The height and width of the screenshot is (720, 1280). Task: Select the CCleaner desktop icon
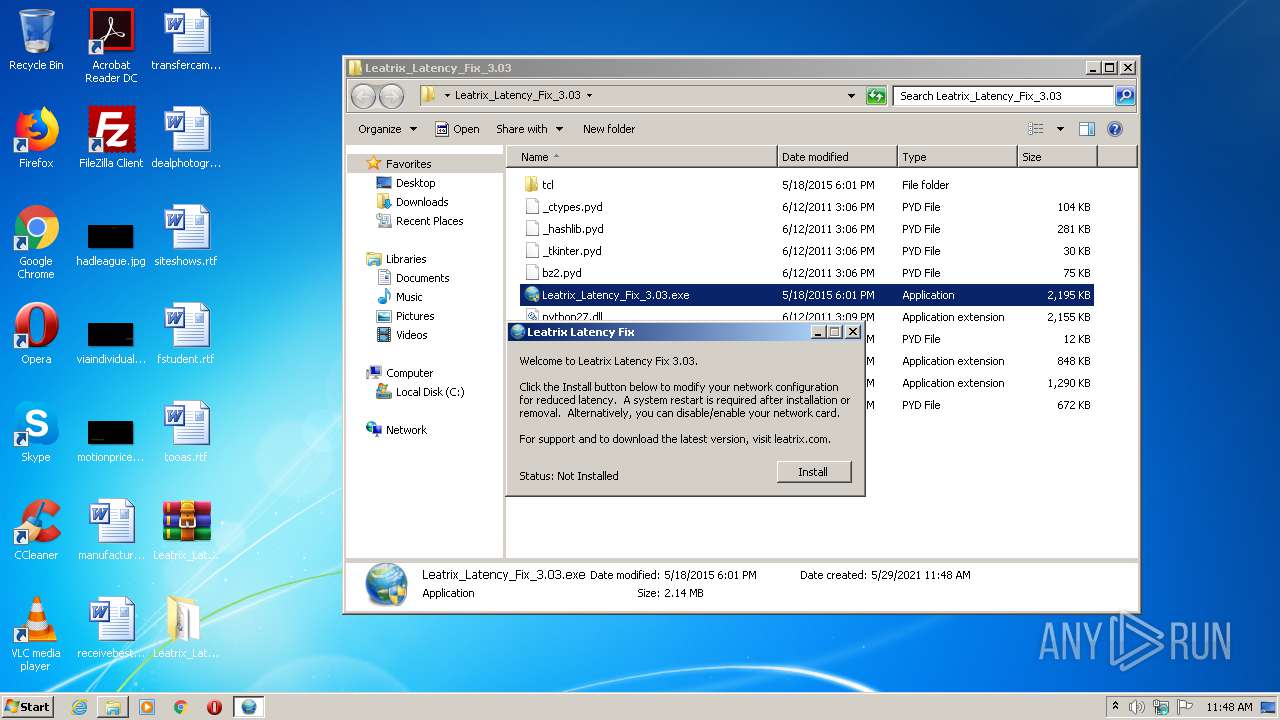[x=36, y=530]
